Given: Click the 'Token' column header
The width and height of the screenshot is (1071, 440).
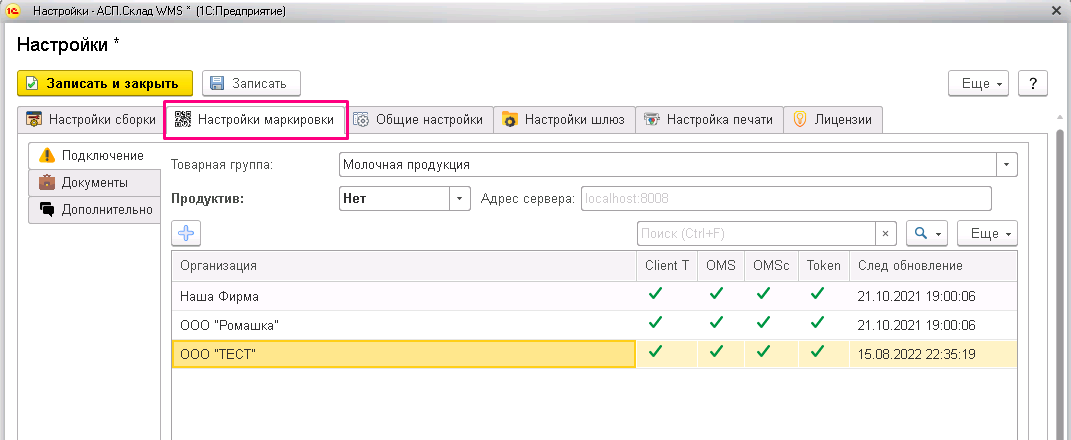Looking at the screenshot, I should (x=824, y=266).
